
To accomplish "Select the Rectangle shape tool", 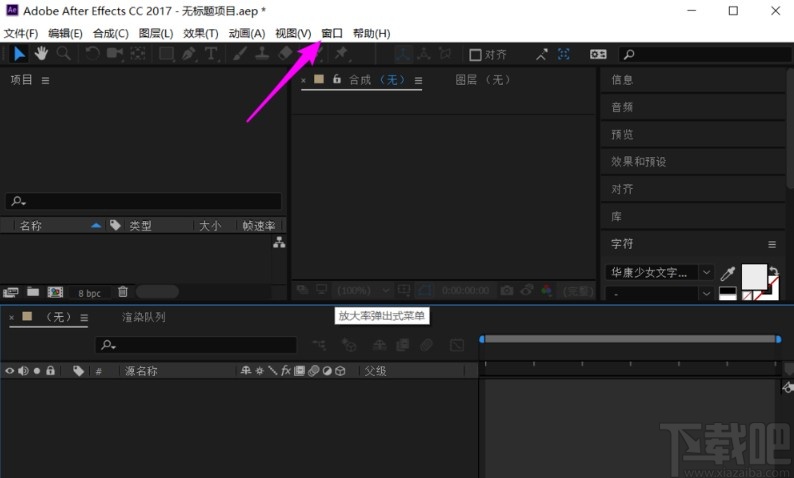I will click(167, 54).
